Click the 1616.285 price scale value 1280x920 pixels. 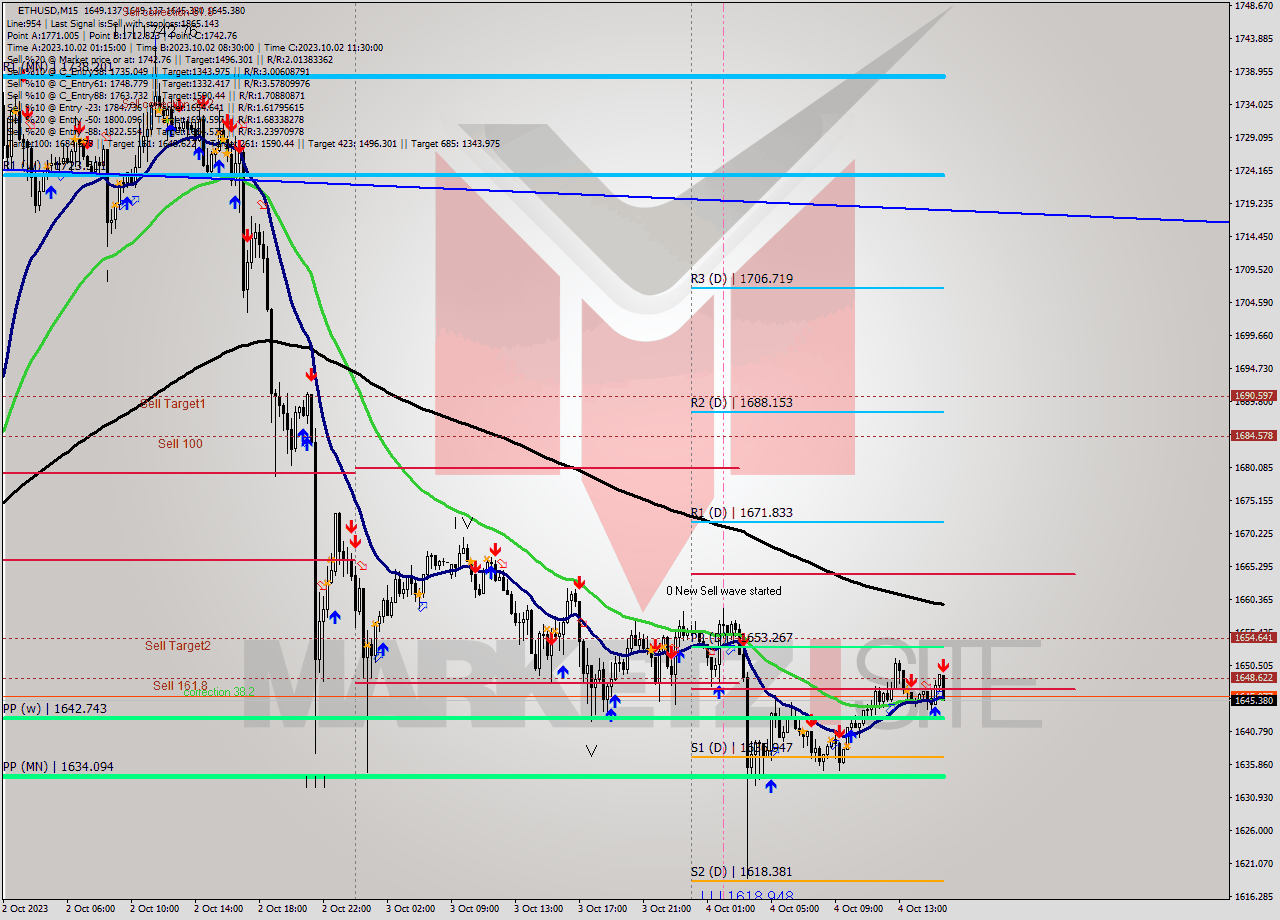(1253, 896)
